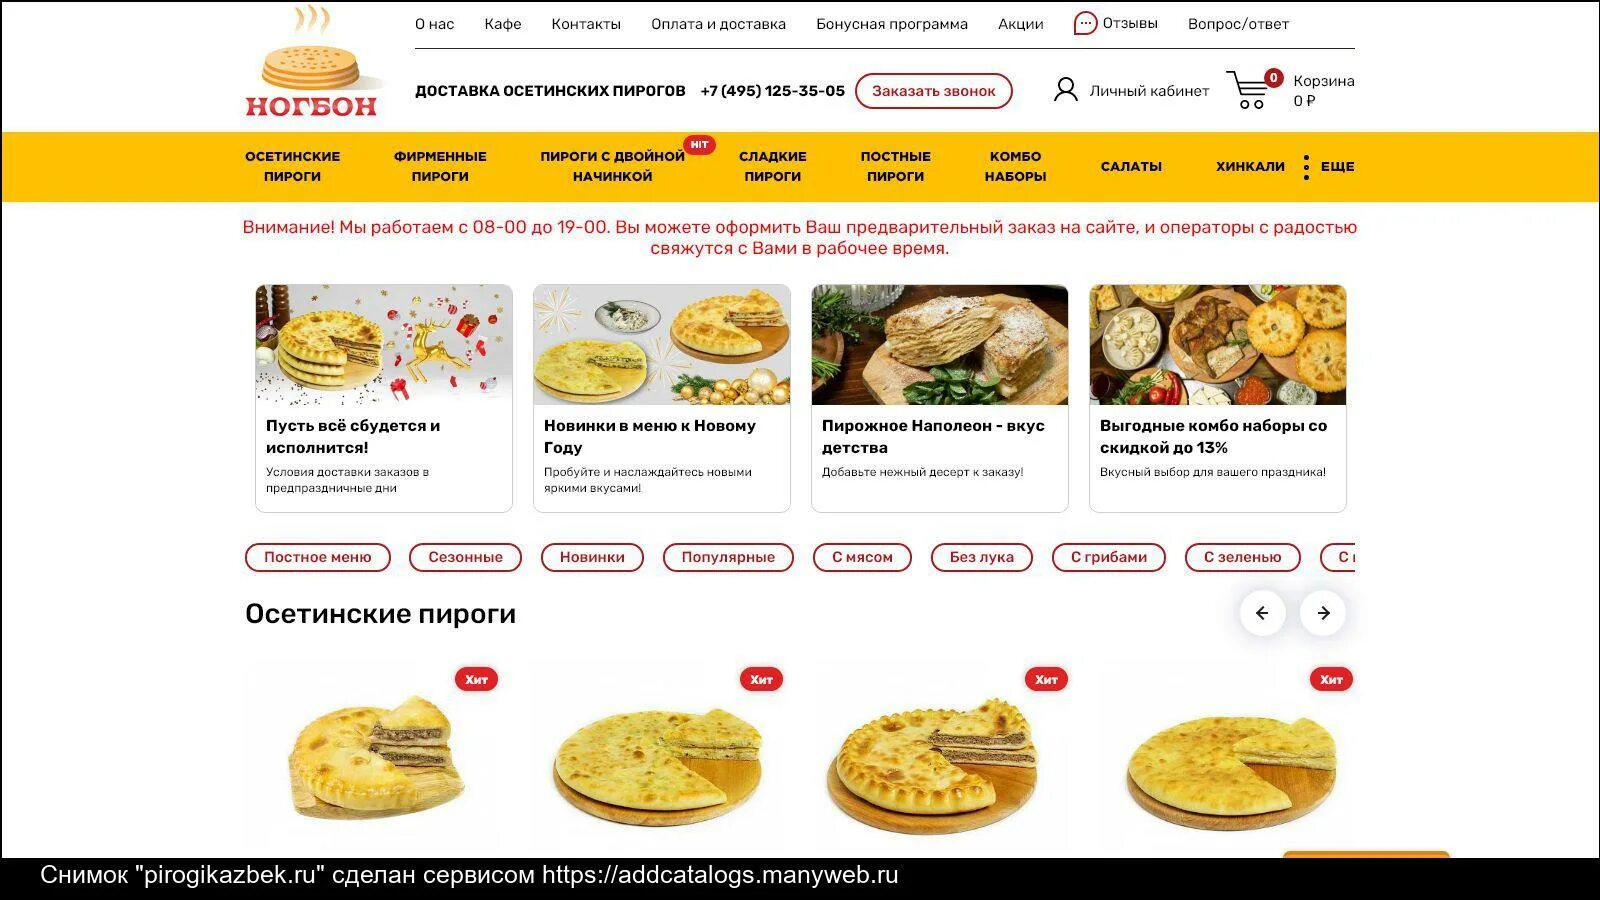Select the Постное меню filter chip
Viewport: 1600px width, 900px height.
(317, 557)
